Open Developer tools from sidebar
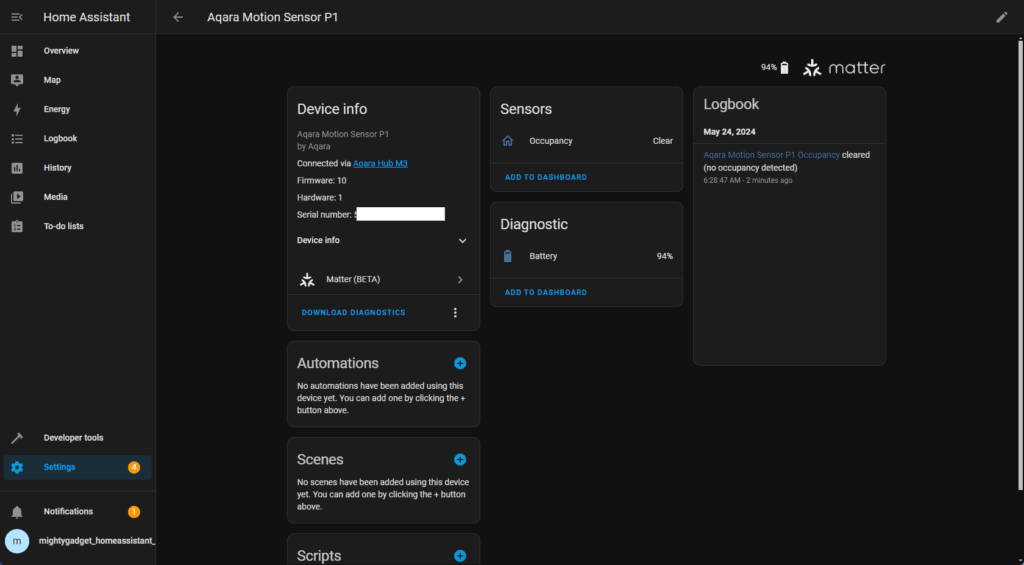 point(72,438)
